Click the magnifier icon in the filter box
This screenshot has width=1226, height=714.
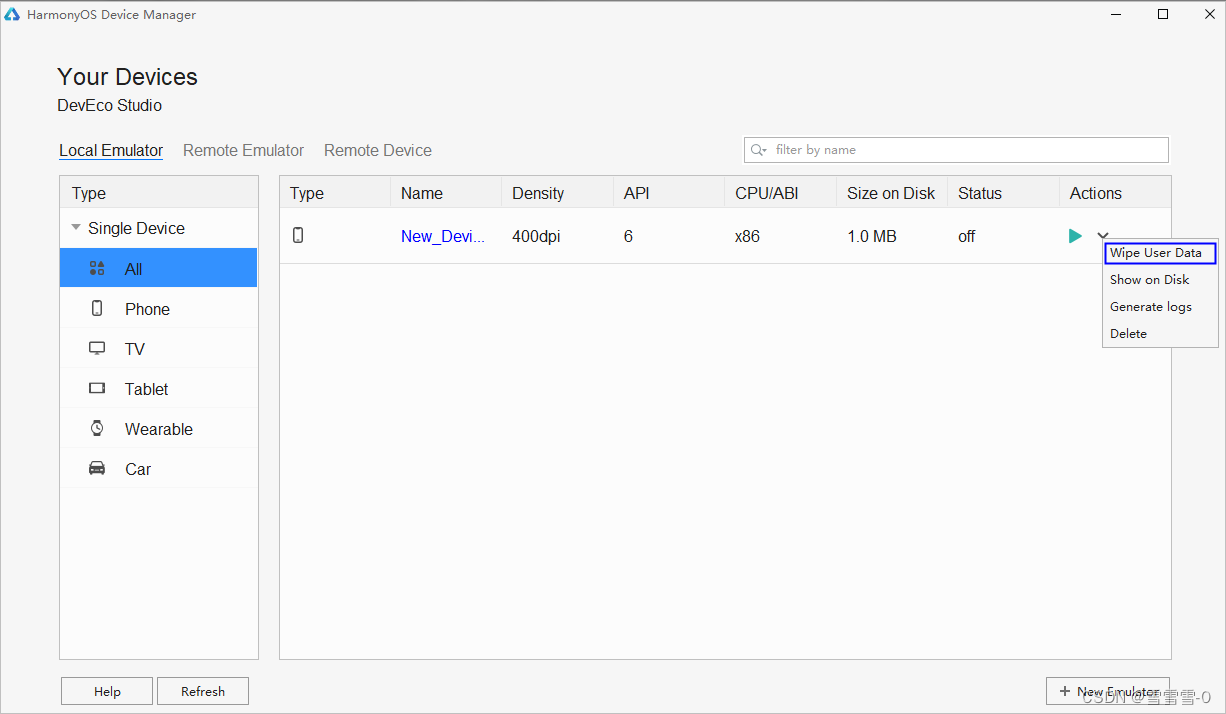point(760,150)
